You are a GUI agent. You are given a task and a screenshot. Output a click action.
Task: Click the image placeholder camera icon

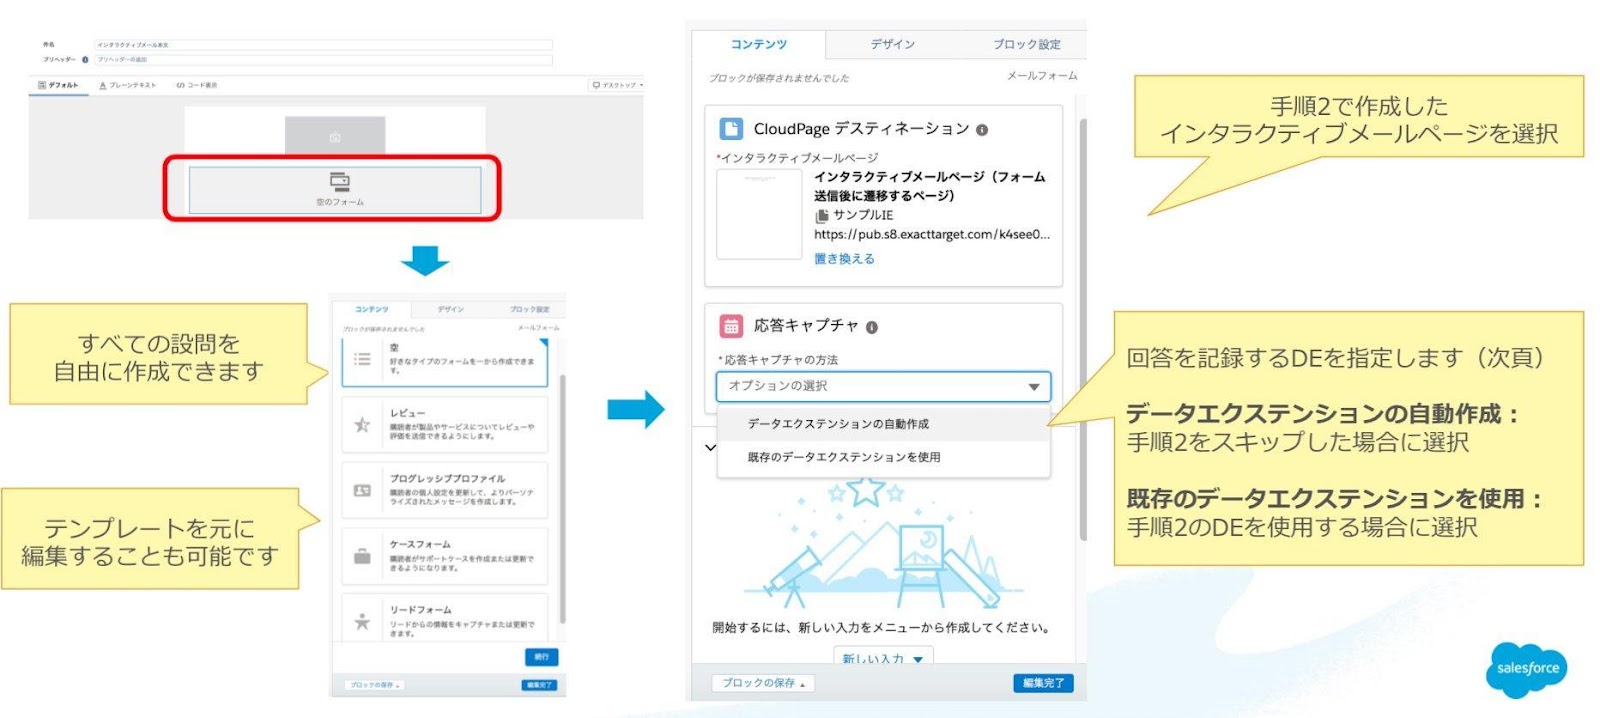[x=335, y=137]
